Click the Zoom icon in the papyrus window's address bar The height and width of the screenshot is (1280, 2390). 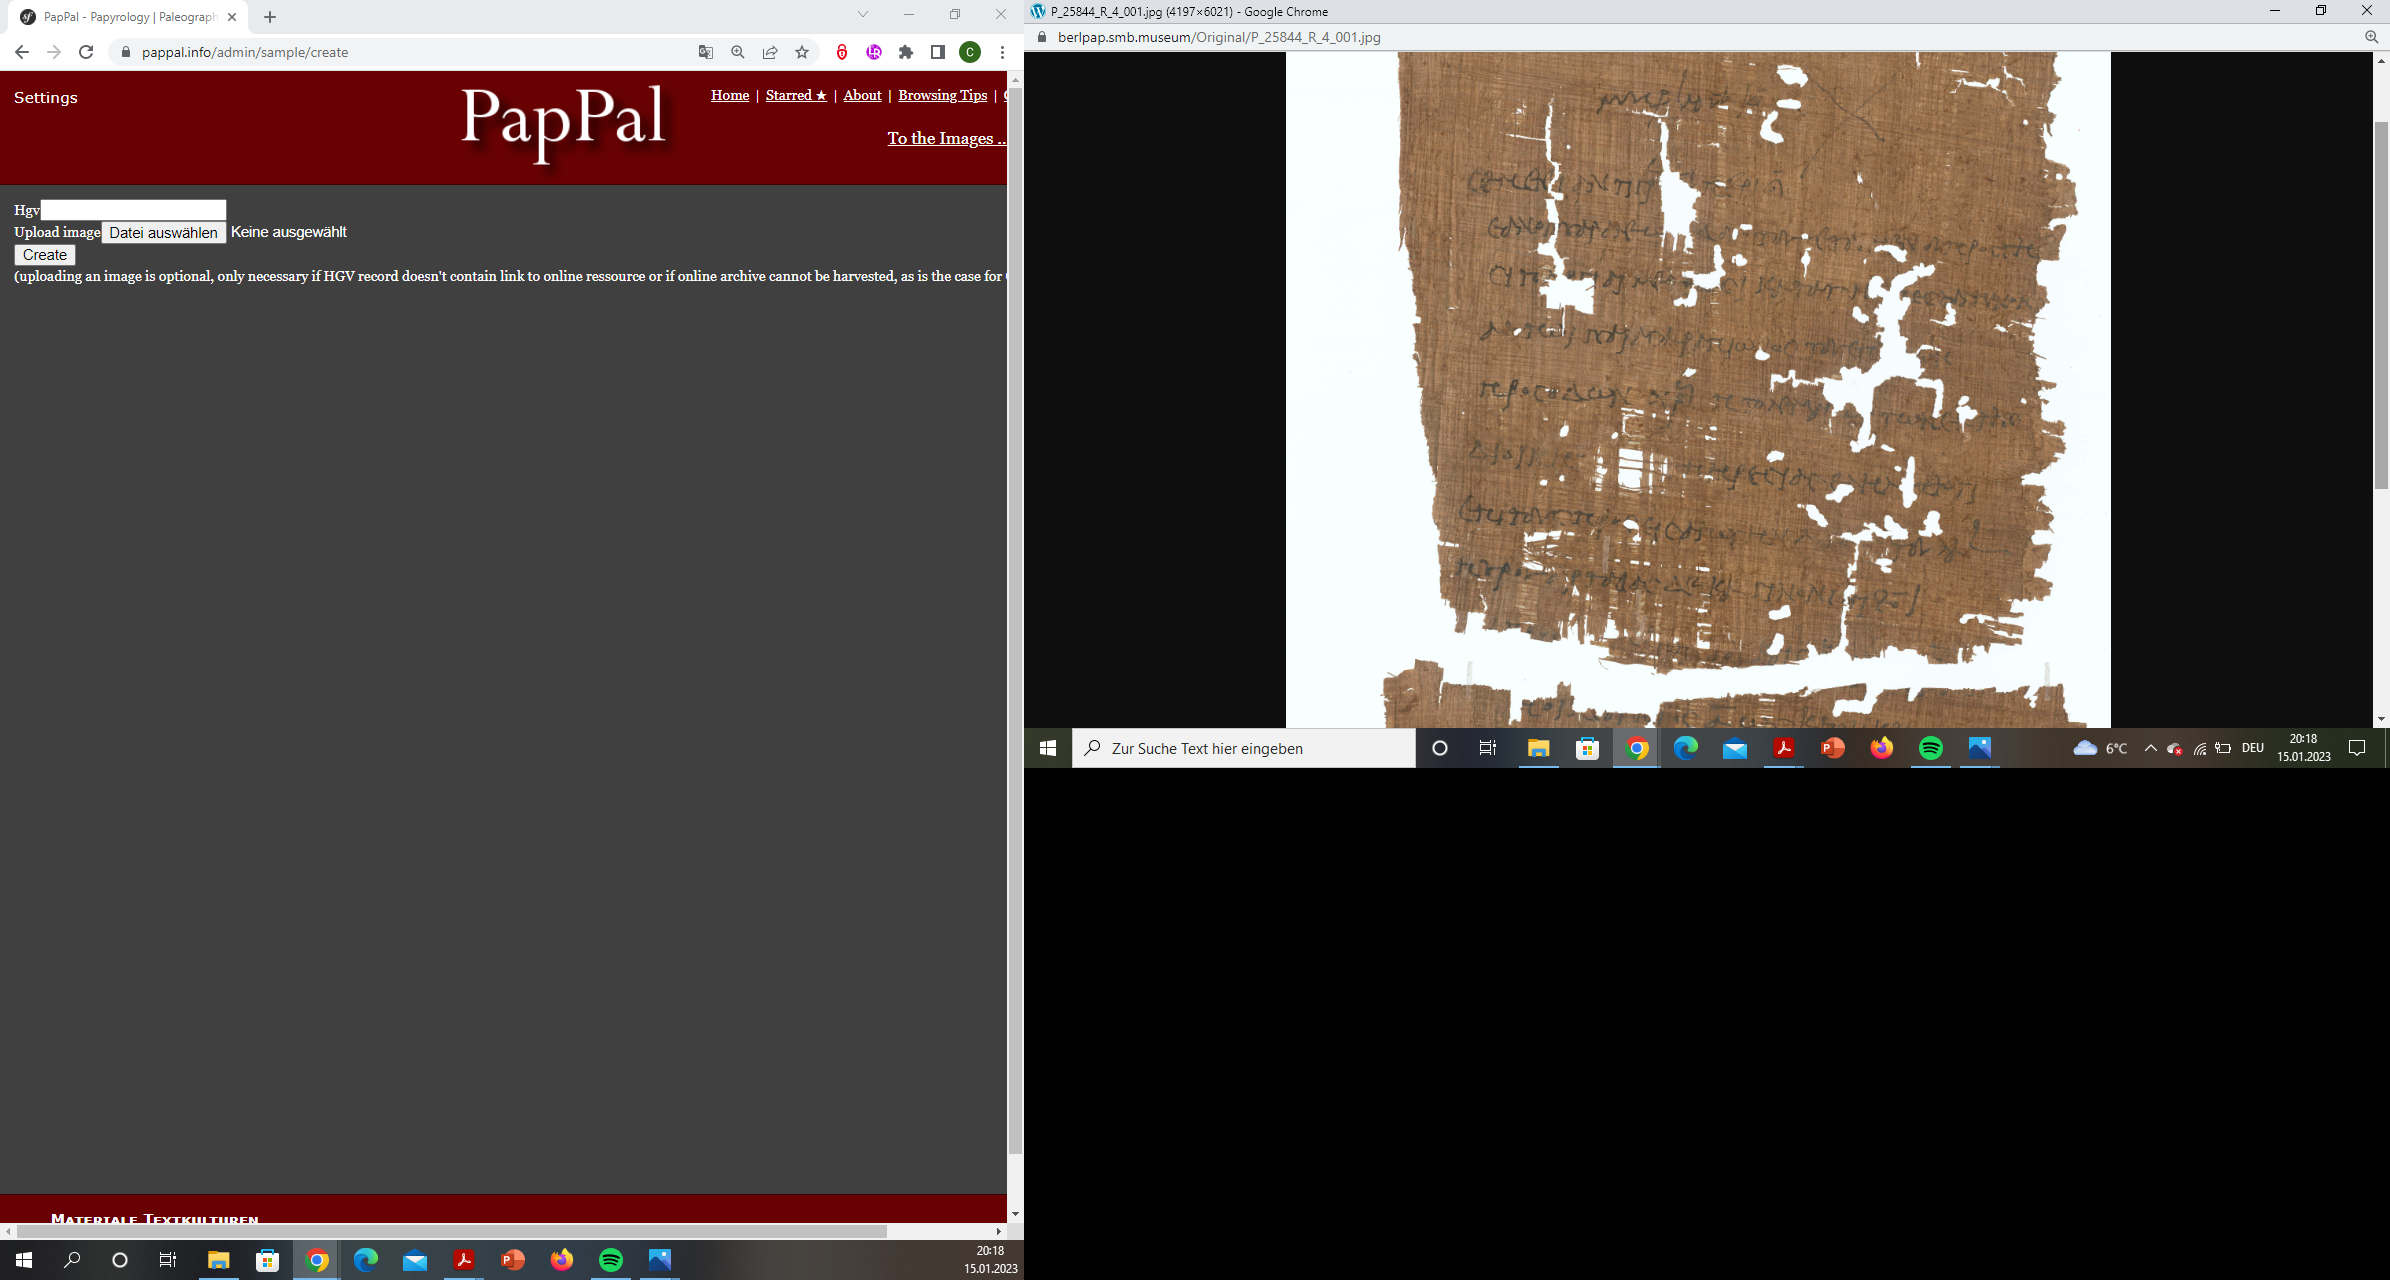click(x=2371, y=37)
